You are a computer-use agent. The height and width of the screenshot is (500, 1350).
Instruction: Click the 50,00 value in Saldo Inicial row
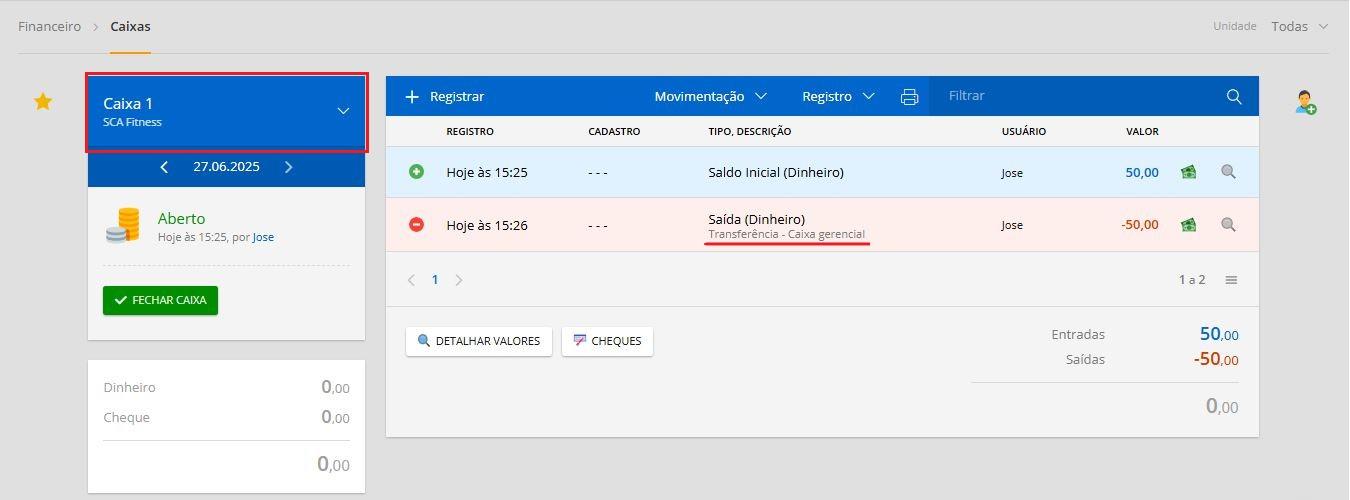[x=1142, y=172]
